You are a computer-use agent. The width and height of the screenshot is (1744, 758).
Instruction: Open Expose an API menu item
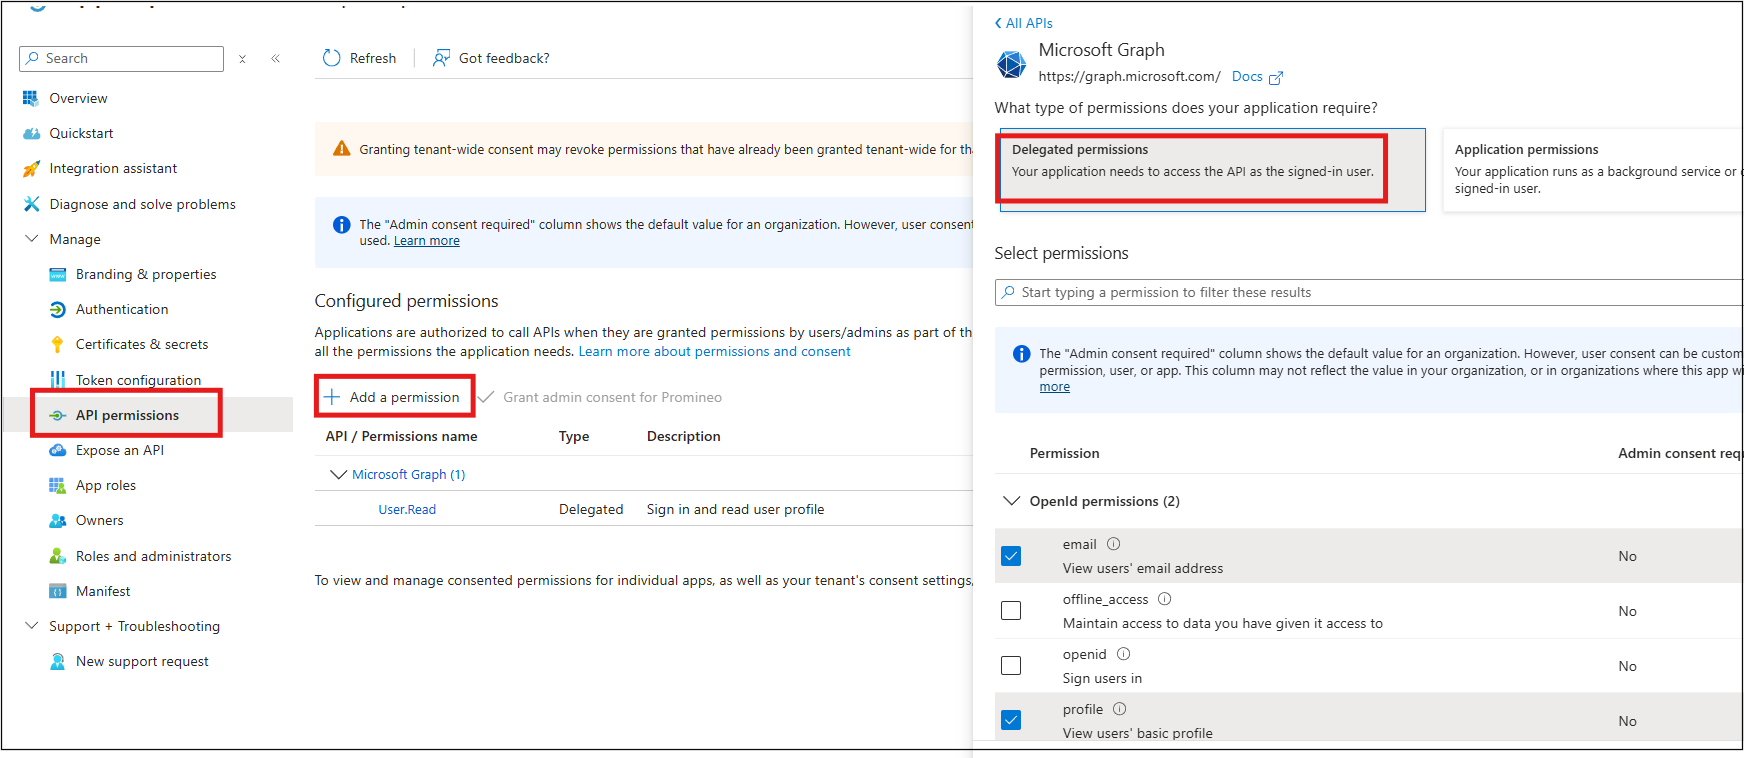click(x=120, y=450)
